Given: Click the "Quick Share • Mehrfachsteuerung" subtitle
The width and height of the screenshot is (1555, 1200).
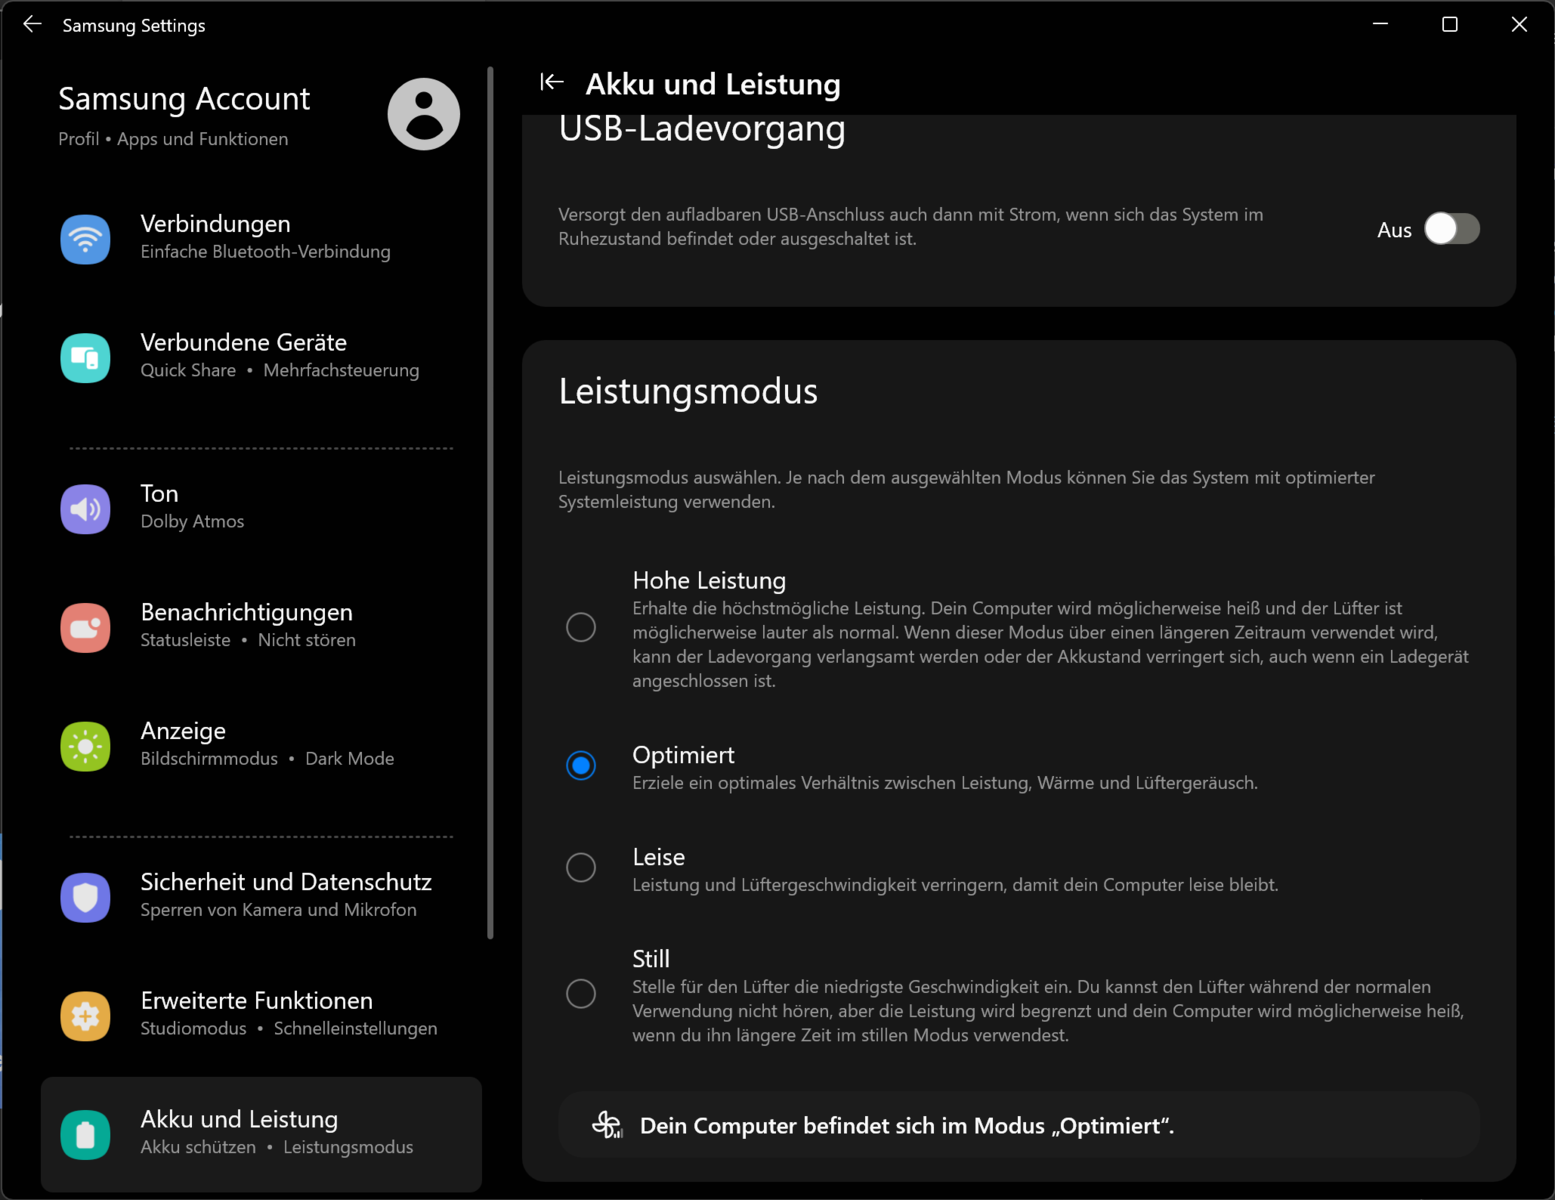Looking at the screenshot, I should (x=280, y=370).
